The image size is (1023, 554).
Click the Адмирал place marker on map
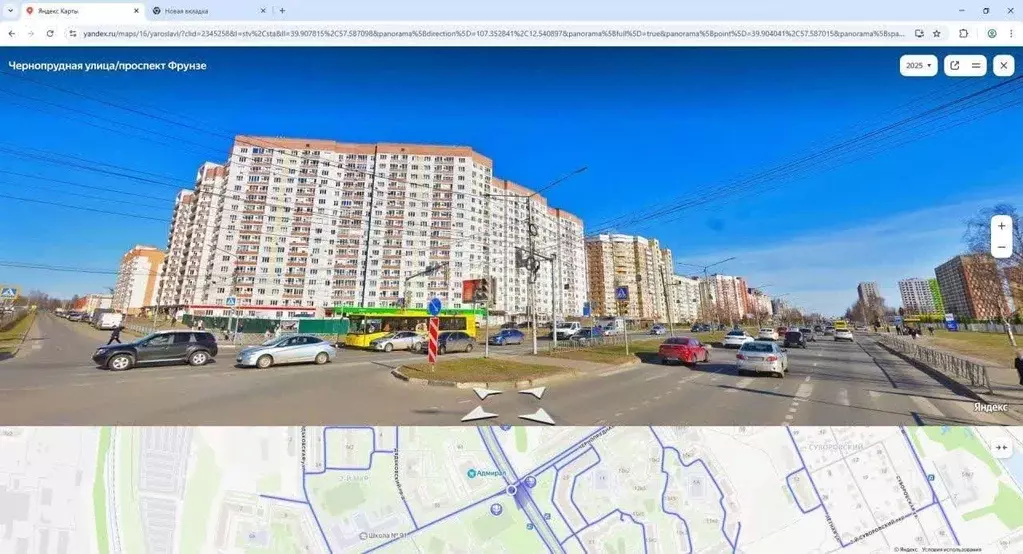472,472
